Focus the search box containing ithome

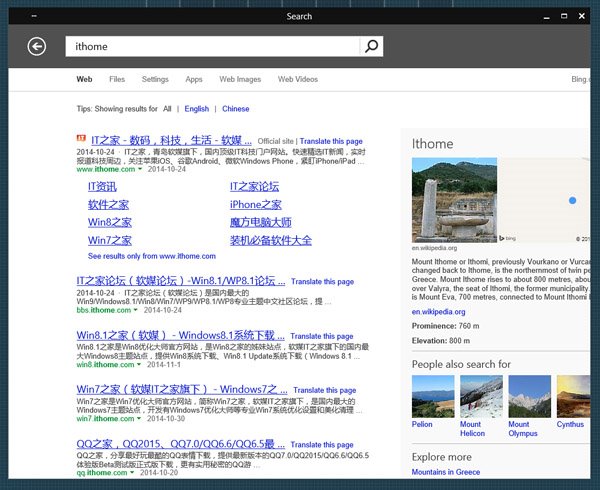(212, 46)
